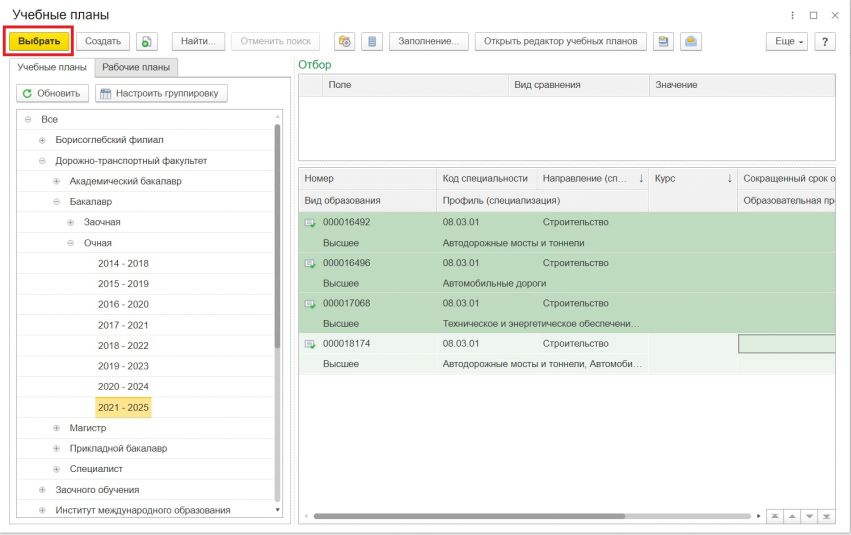Expand the Борисоглебский филиал node
Screen dimensions: 851x535
[x=42, y=140]
